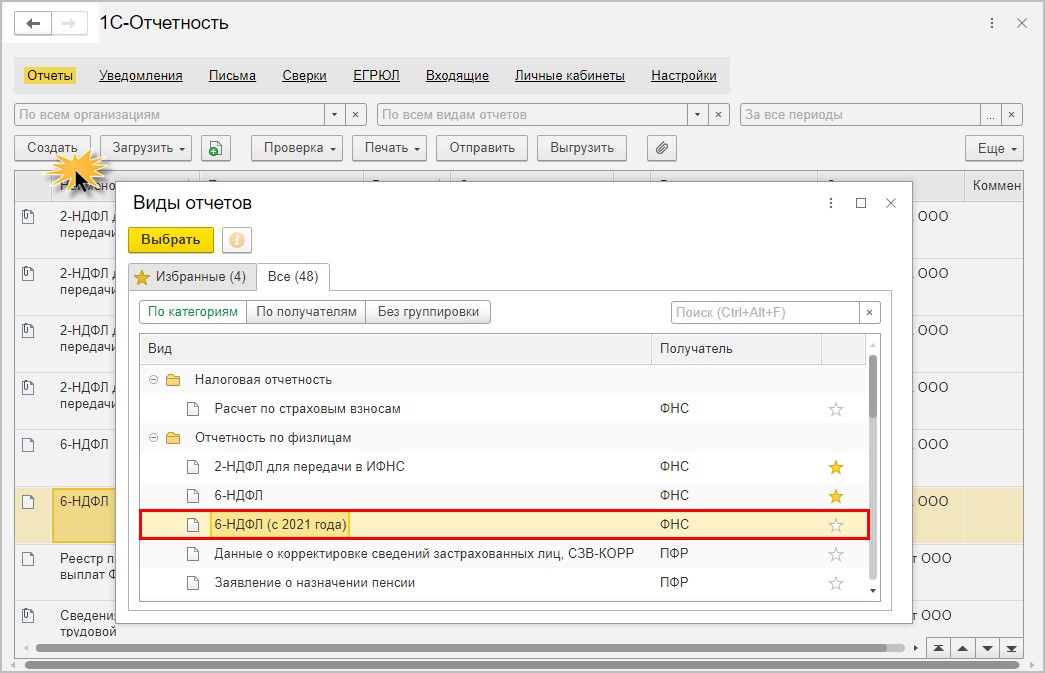Image resolution: width=1045 pixels, height=673 pixels.
Task: Click the vertical scrollbar thumb in the report list
Action: point(873,387)
